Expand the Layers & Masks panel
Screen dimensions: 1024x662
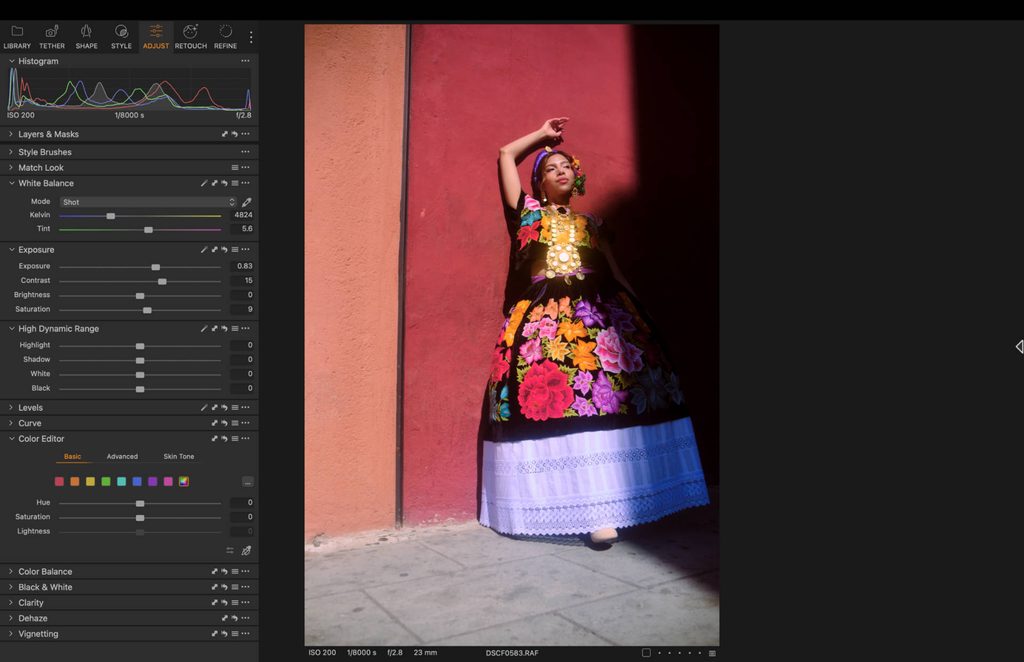11,134
